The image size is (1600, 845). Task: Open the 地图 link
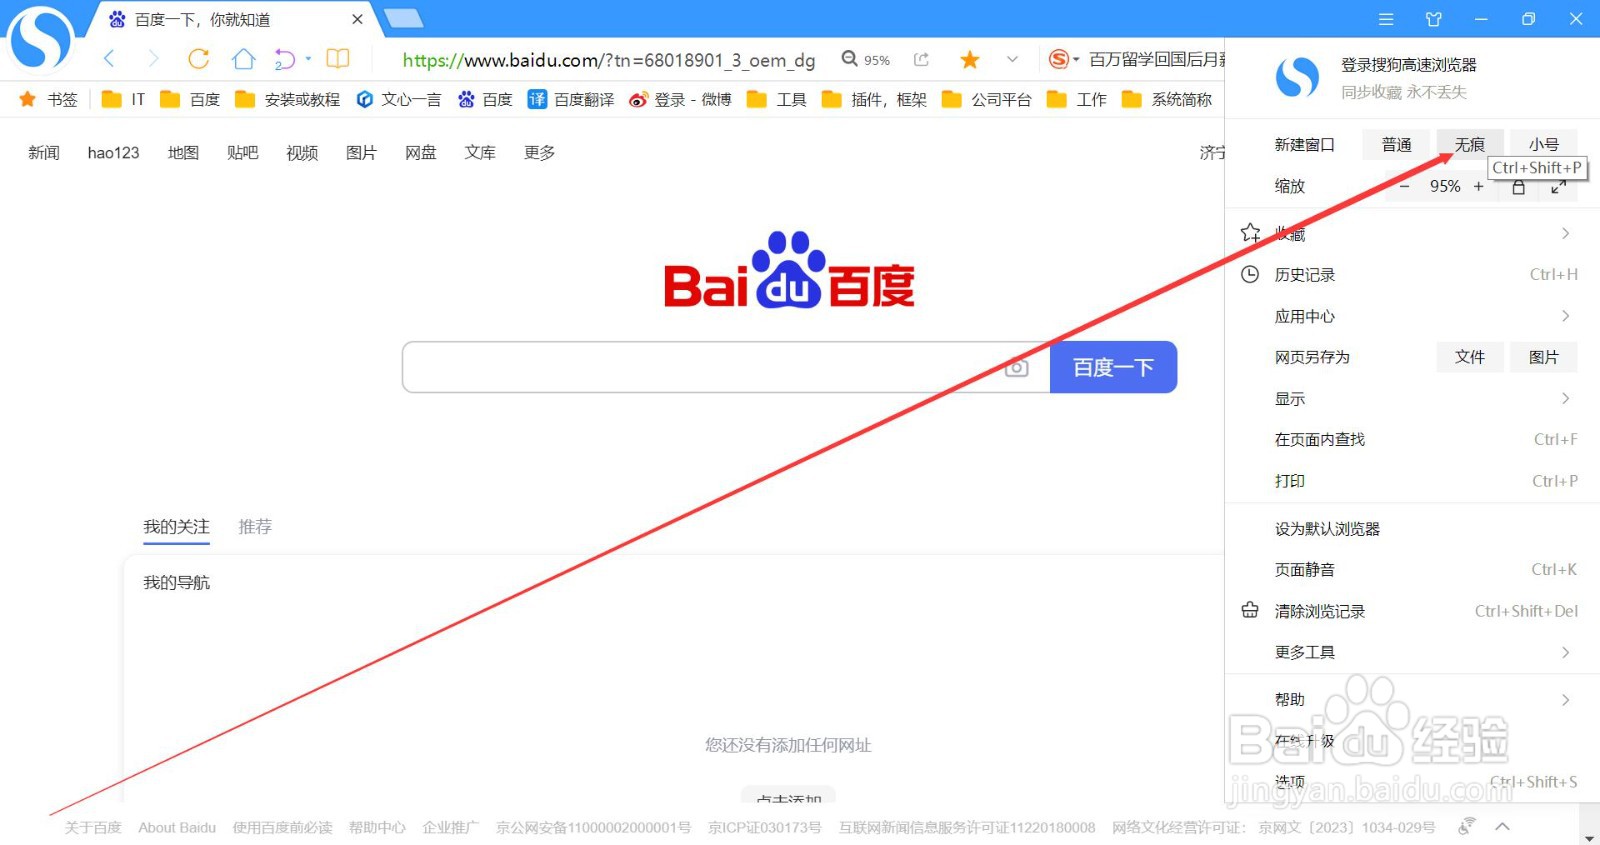[183, 152]
